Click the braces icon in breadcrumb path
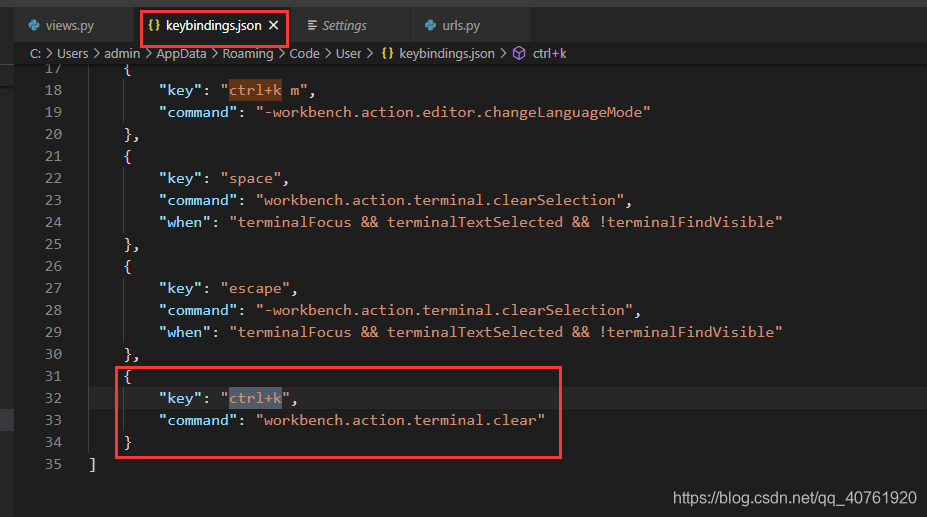Image resolution: width=927 pixels, height=517 pixels. 387,53
